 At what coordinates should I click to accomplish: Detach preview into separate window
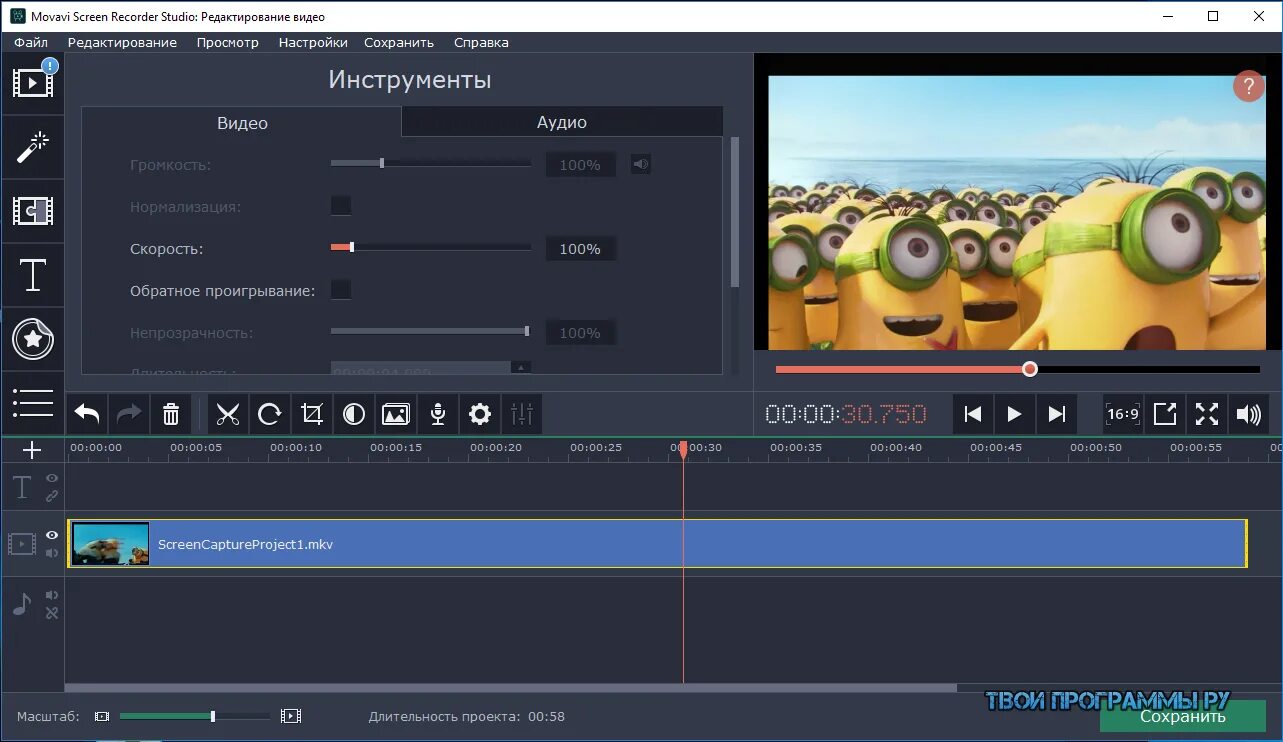(1165, 414)
